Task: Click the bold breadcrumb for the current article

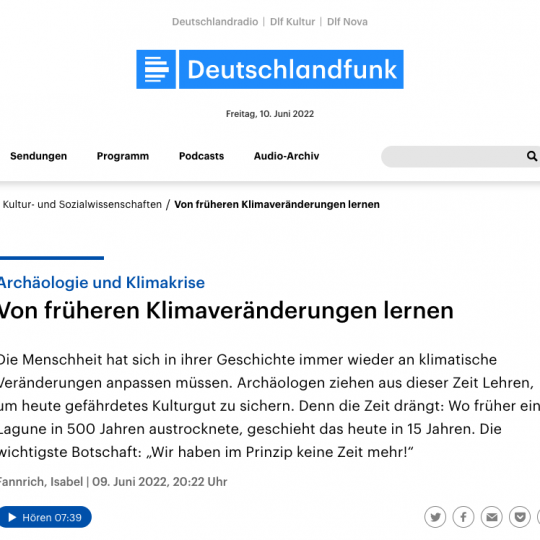Action: click(x=277, y=204)
